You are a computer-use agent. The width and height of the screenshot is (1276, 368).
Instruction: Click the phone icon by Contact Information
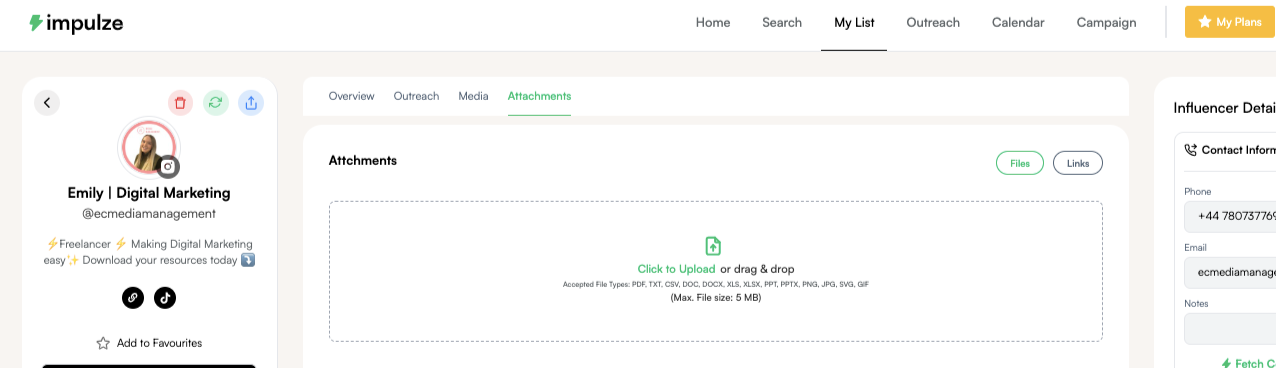pyautogui.click(x=1190, y=150)
